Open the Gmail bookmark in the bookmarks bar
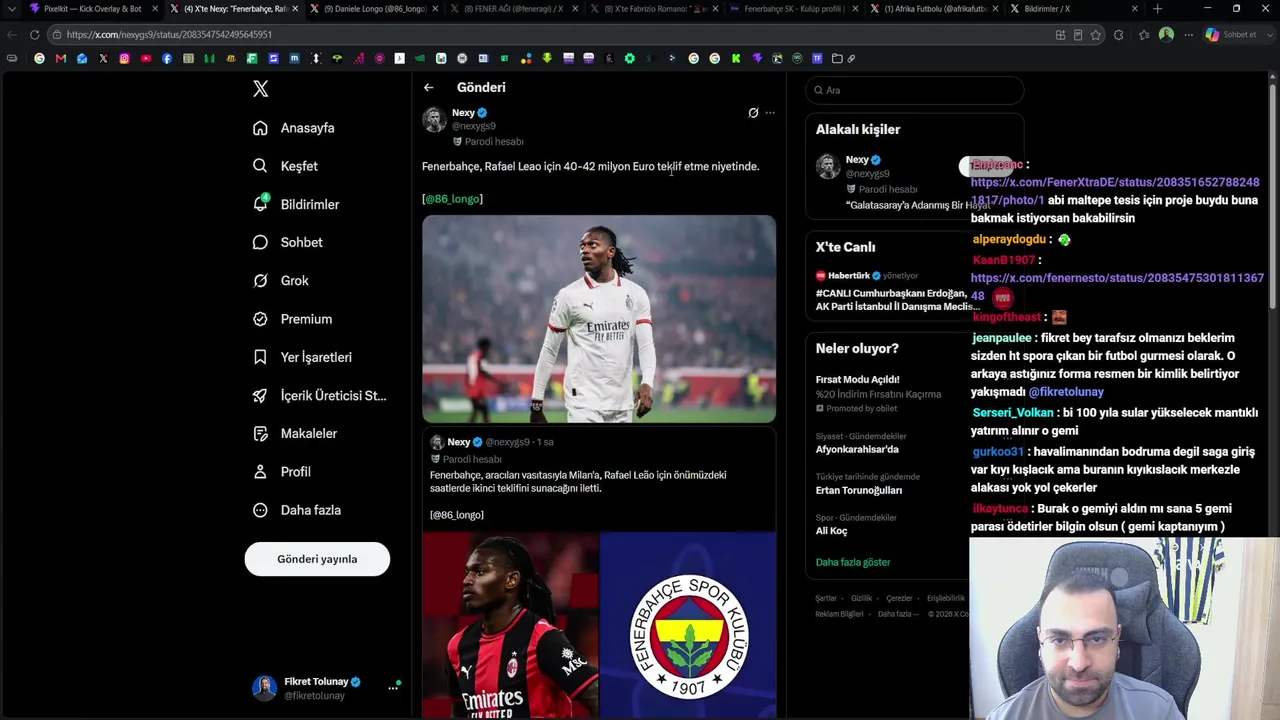The image size is (1280, 720). pos(61,58)
